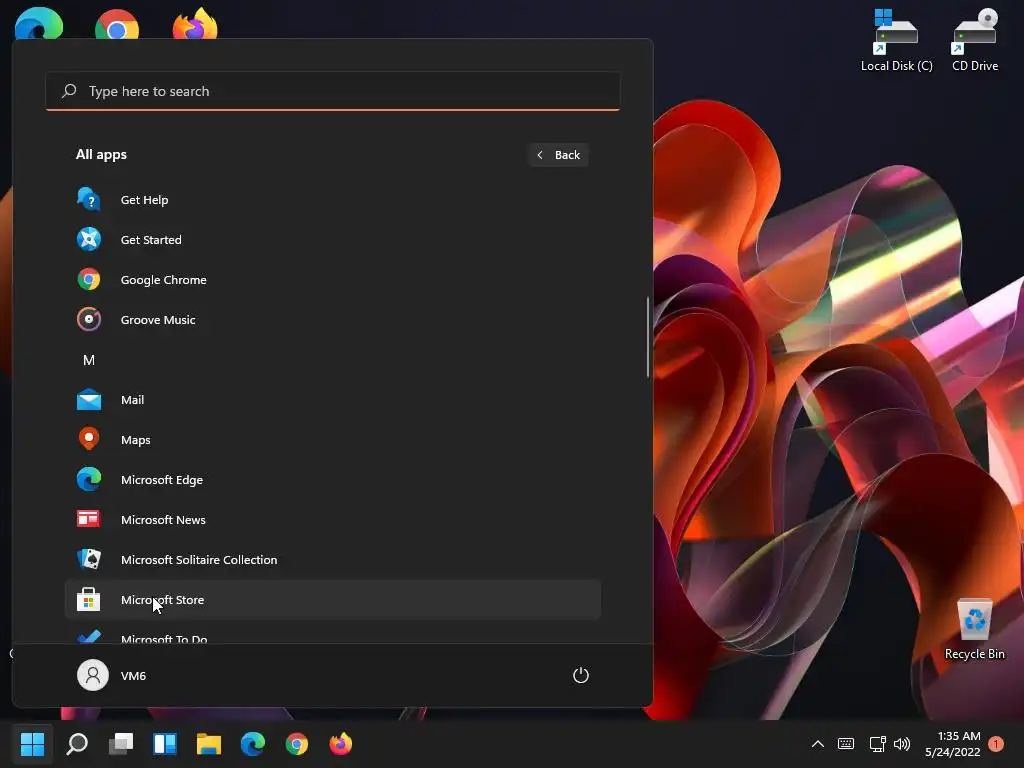1024x768 pixels.
Task: Click the "Get Started" label text
Action: tap(151, 240)
